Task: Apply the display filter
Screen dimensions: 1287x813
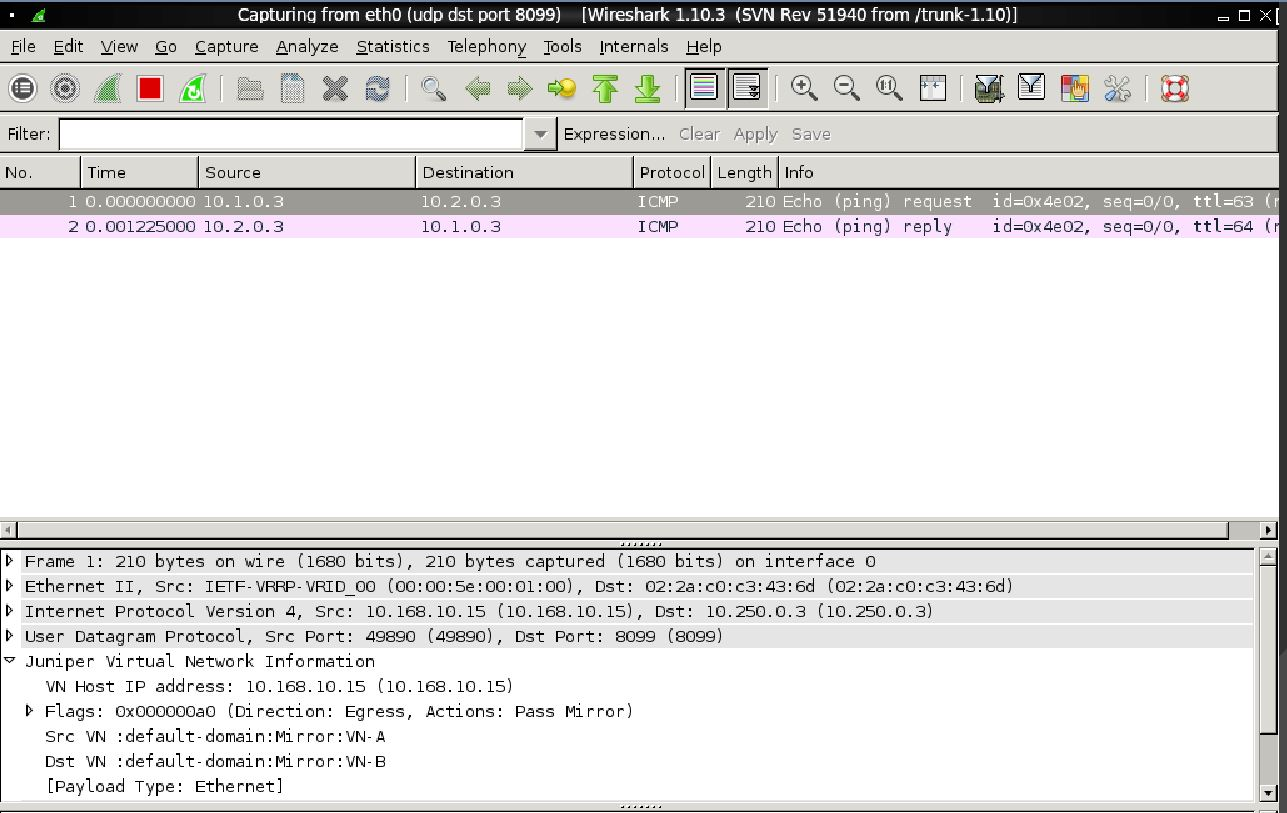Action: point(755,134)
